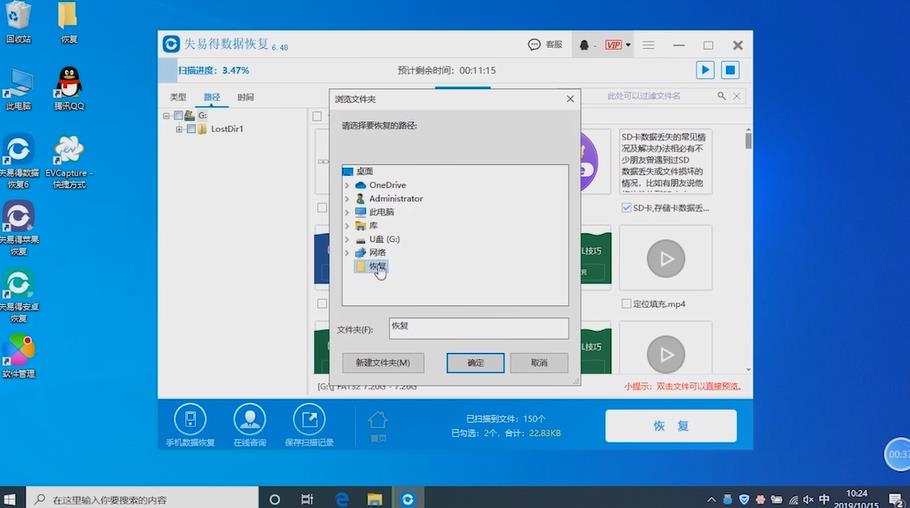The image size is (910, 508).
Task: Switch to the 类型 tab
Action: [178, 97]
